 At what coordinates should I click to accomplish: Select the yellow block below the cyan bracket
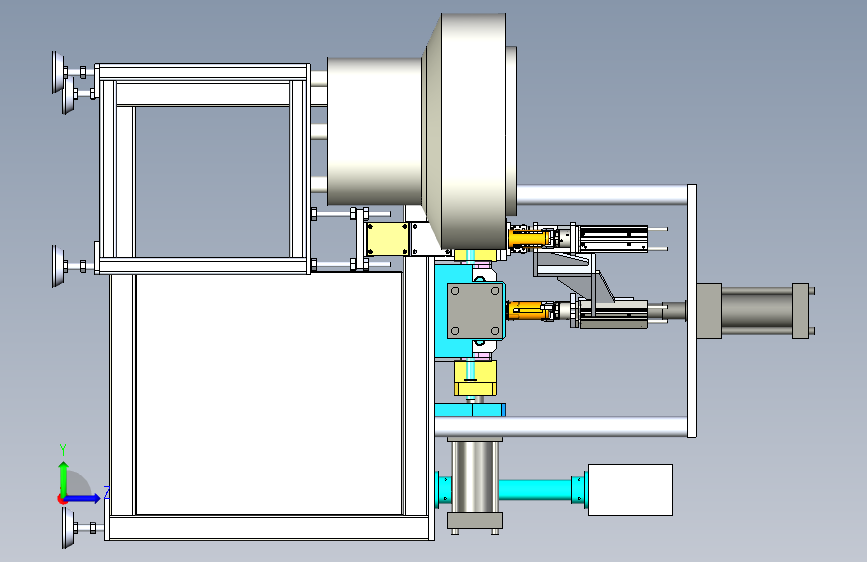pyautogui.click(x=476, y=378)
